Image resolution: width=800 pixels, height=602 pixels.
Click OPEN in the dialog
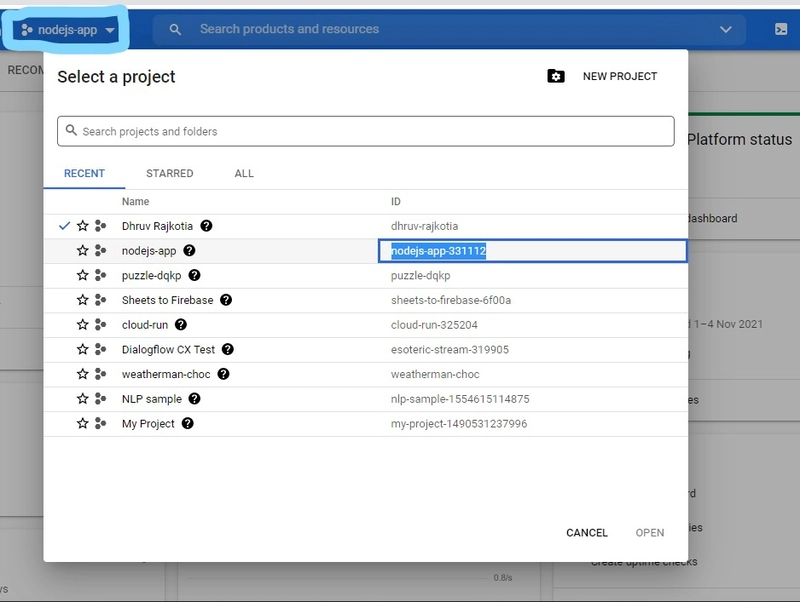[x=649, y=533]
